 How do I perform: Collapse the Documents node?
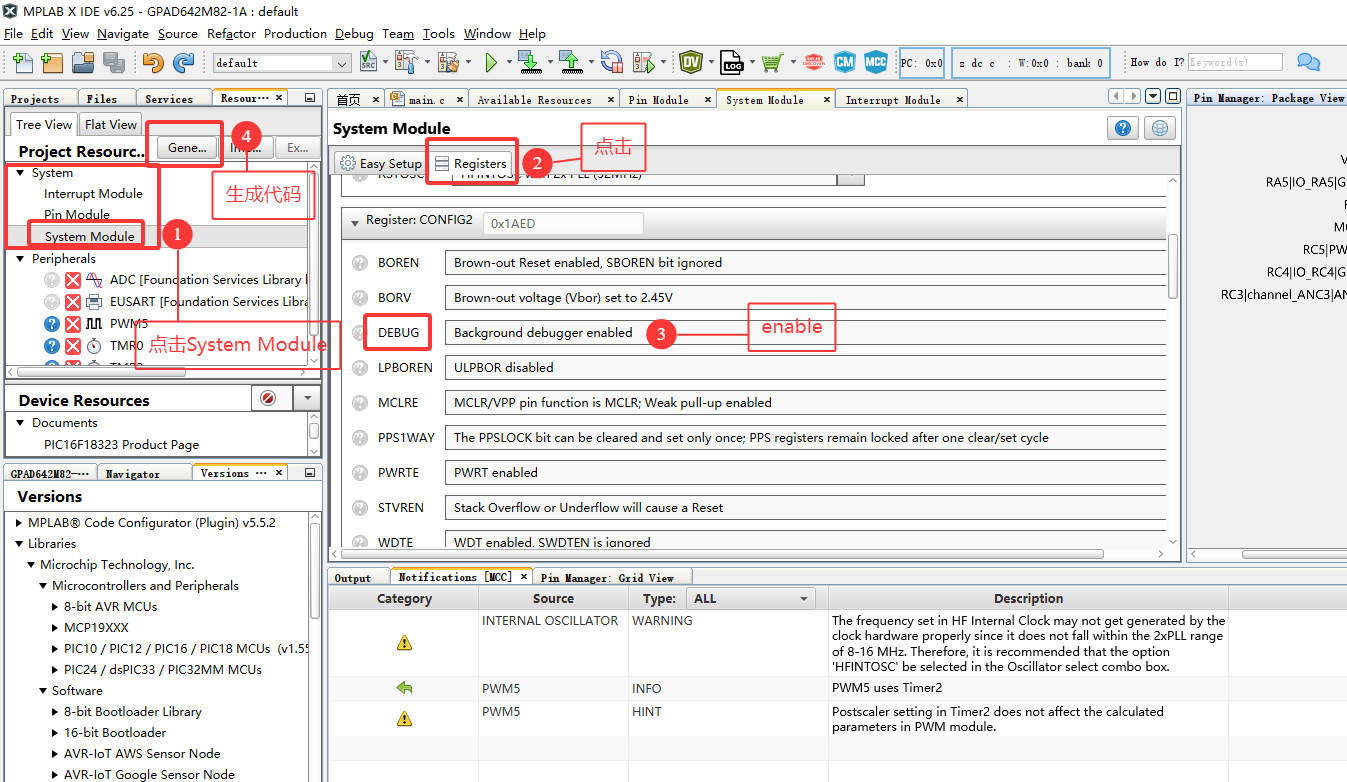pyautogui.click(x=20, y=422)
